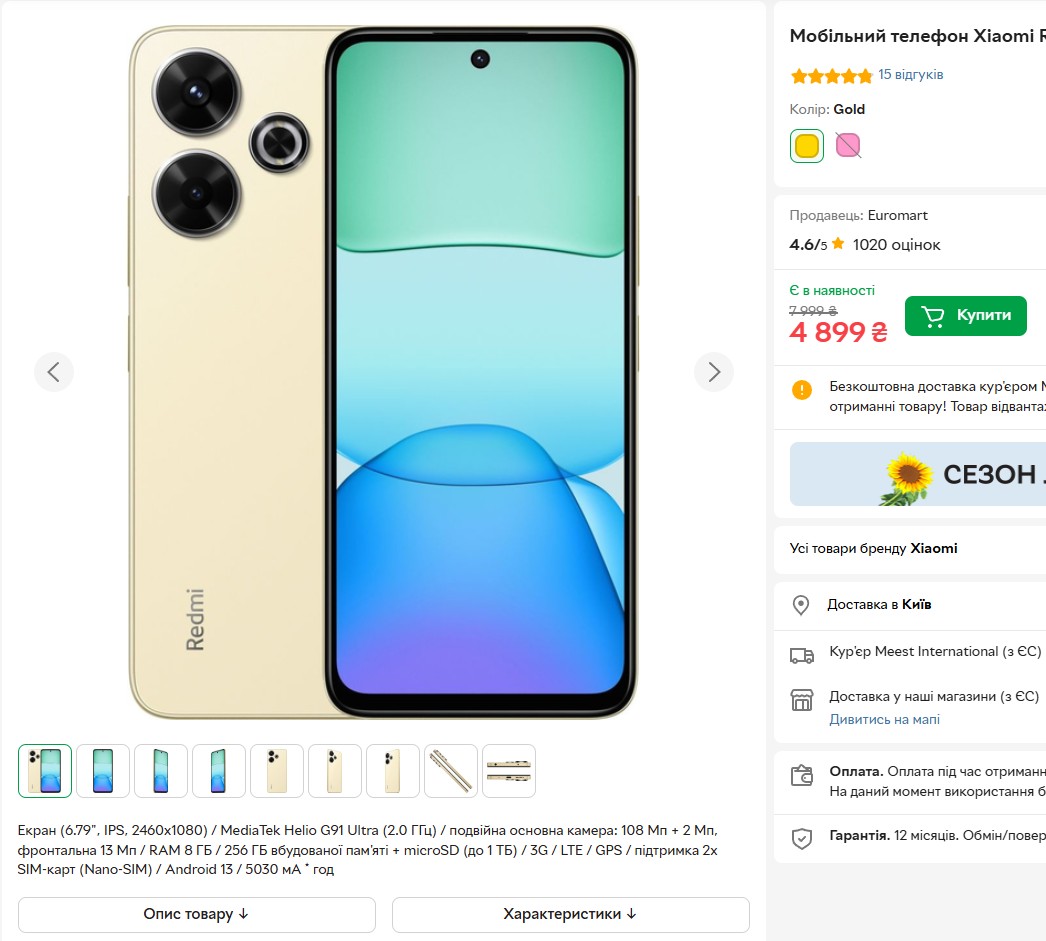Viewport: 1046px width, 941px height.
Task: Expand the Характеристики section
Action: pyautogui.click(x=570, y=914)
